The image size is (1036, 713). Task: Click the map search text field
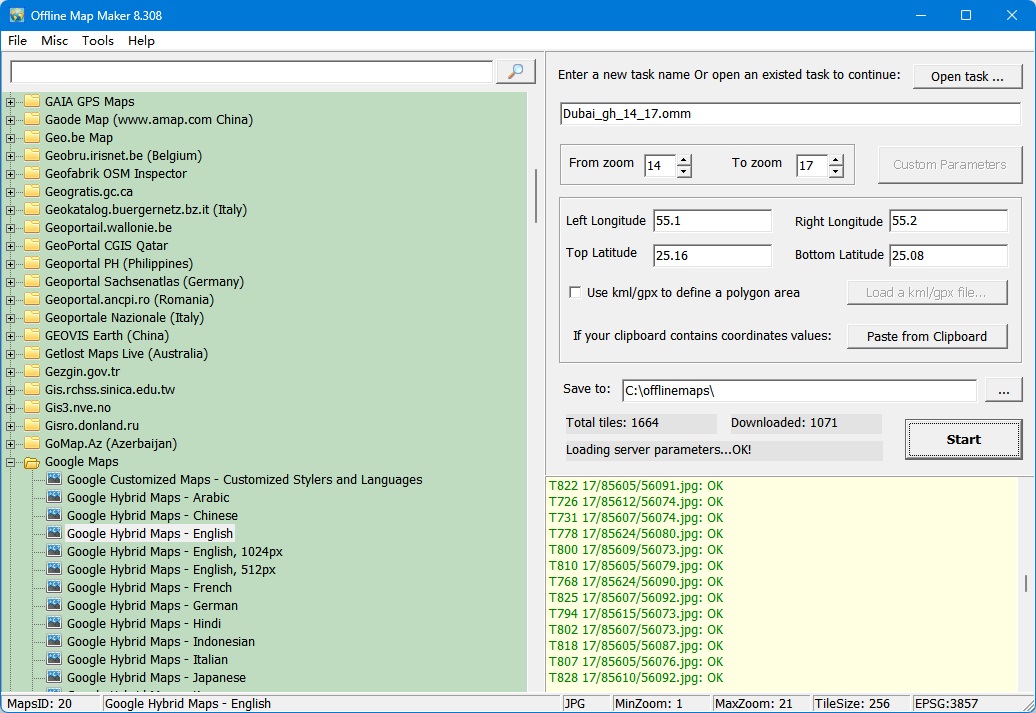pyautogui.click(x=252, y=71)
